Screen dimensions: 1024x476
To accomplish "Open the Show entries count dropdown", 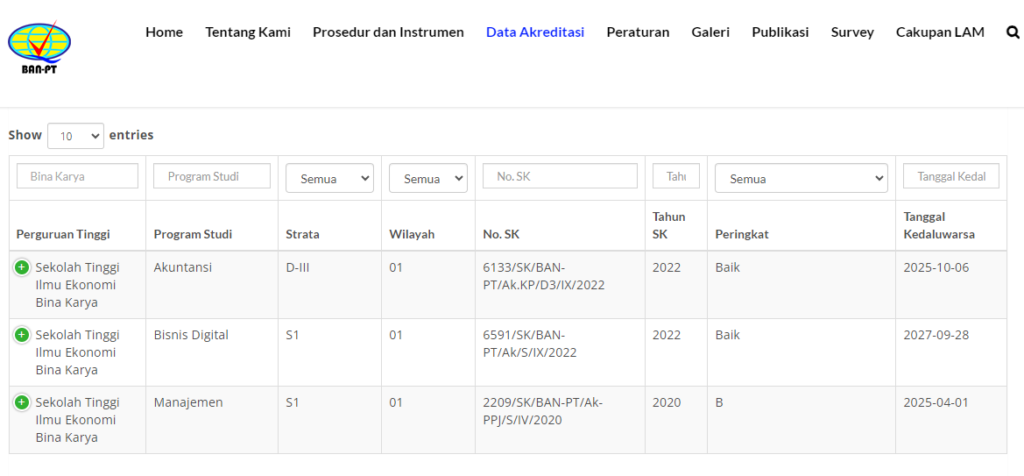I will point(76,136).
